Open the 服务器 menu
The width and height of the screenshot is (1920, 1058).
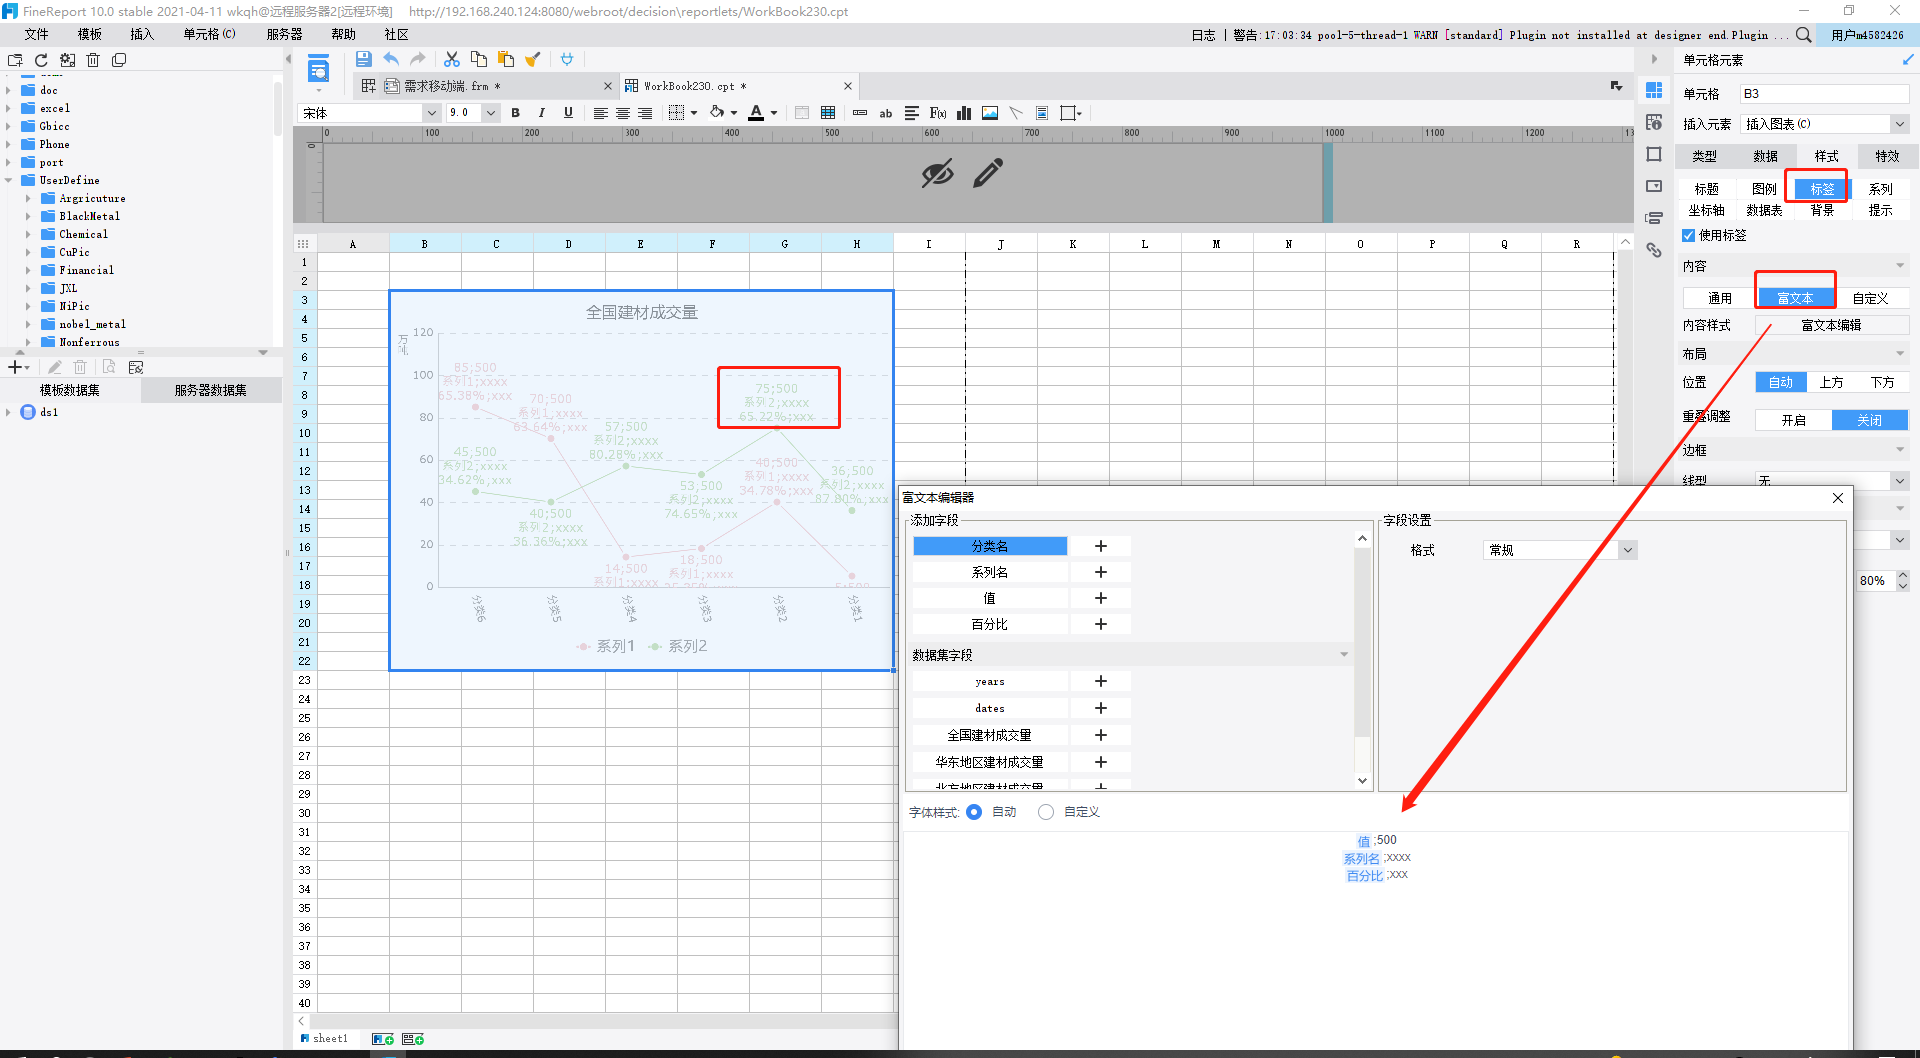(284, 34)
